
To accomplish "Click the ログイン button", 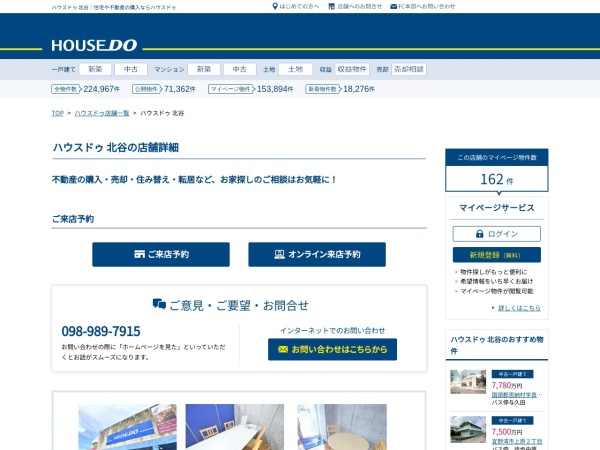I will coord(497,234).
